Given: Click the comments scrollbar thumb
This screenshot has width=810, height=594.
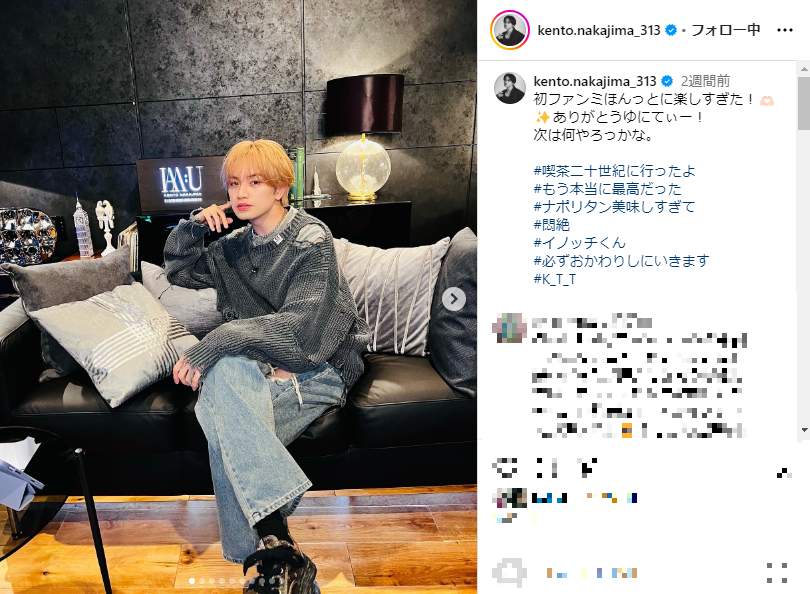Looking at the screenshot, I should 804,103.
